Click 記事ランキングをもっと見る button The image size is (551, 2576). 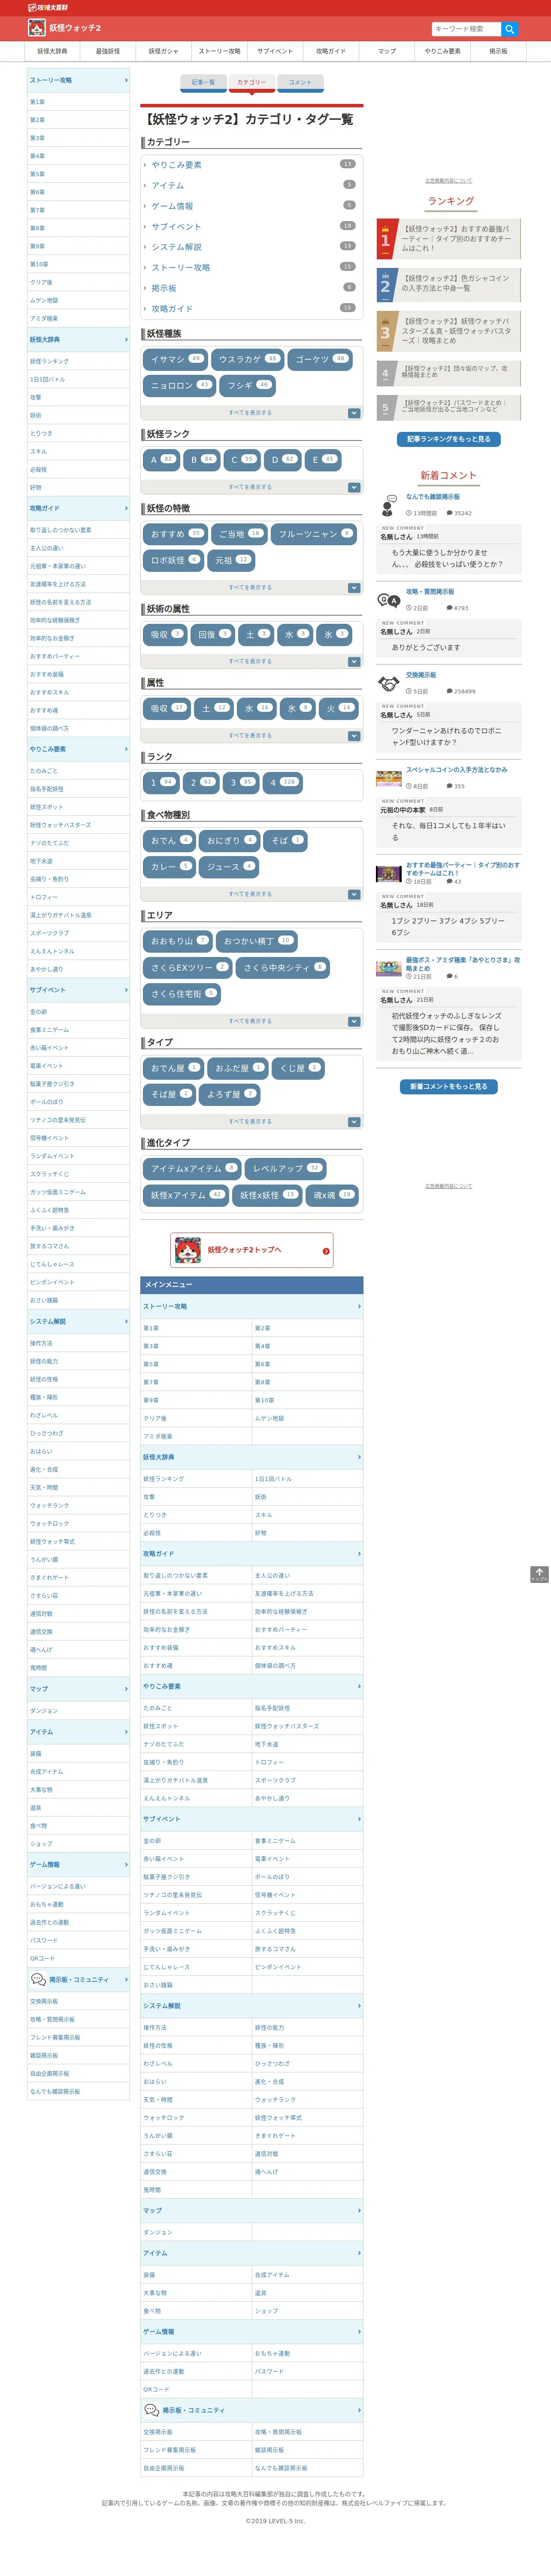(x=448, y=439)
